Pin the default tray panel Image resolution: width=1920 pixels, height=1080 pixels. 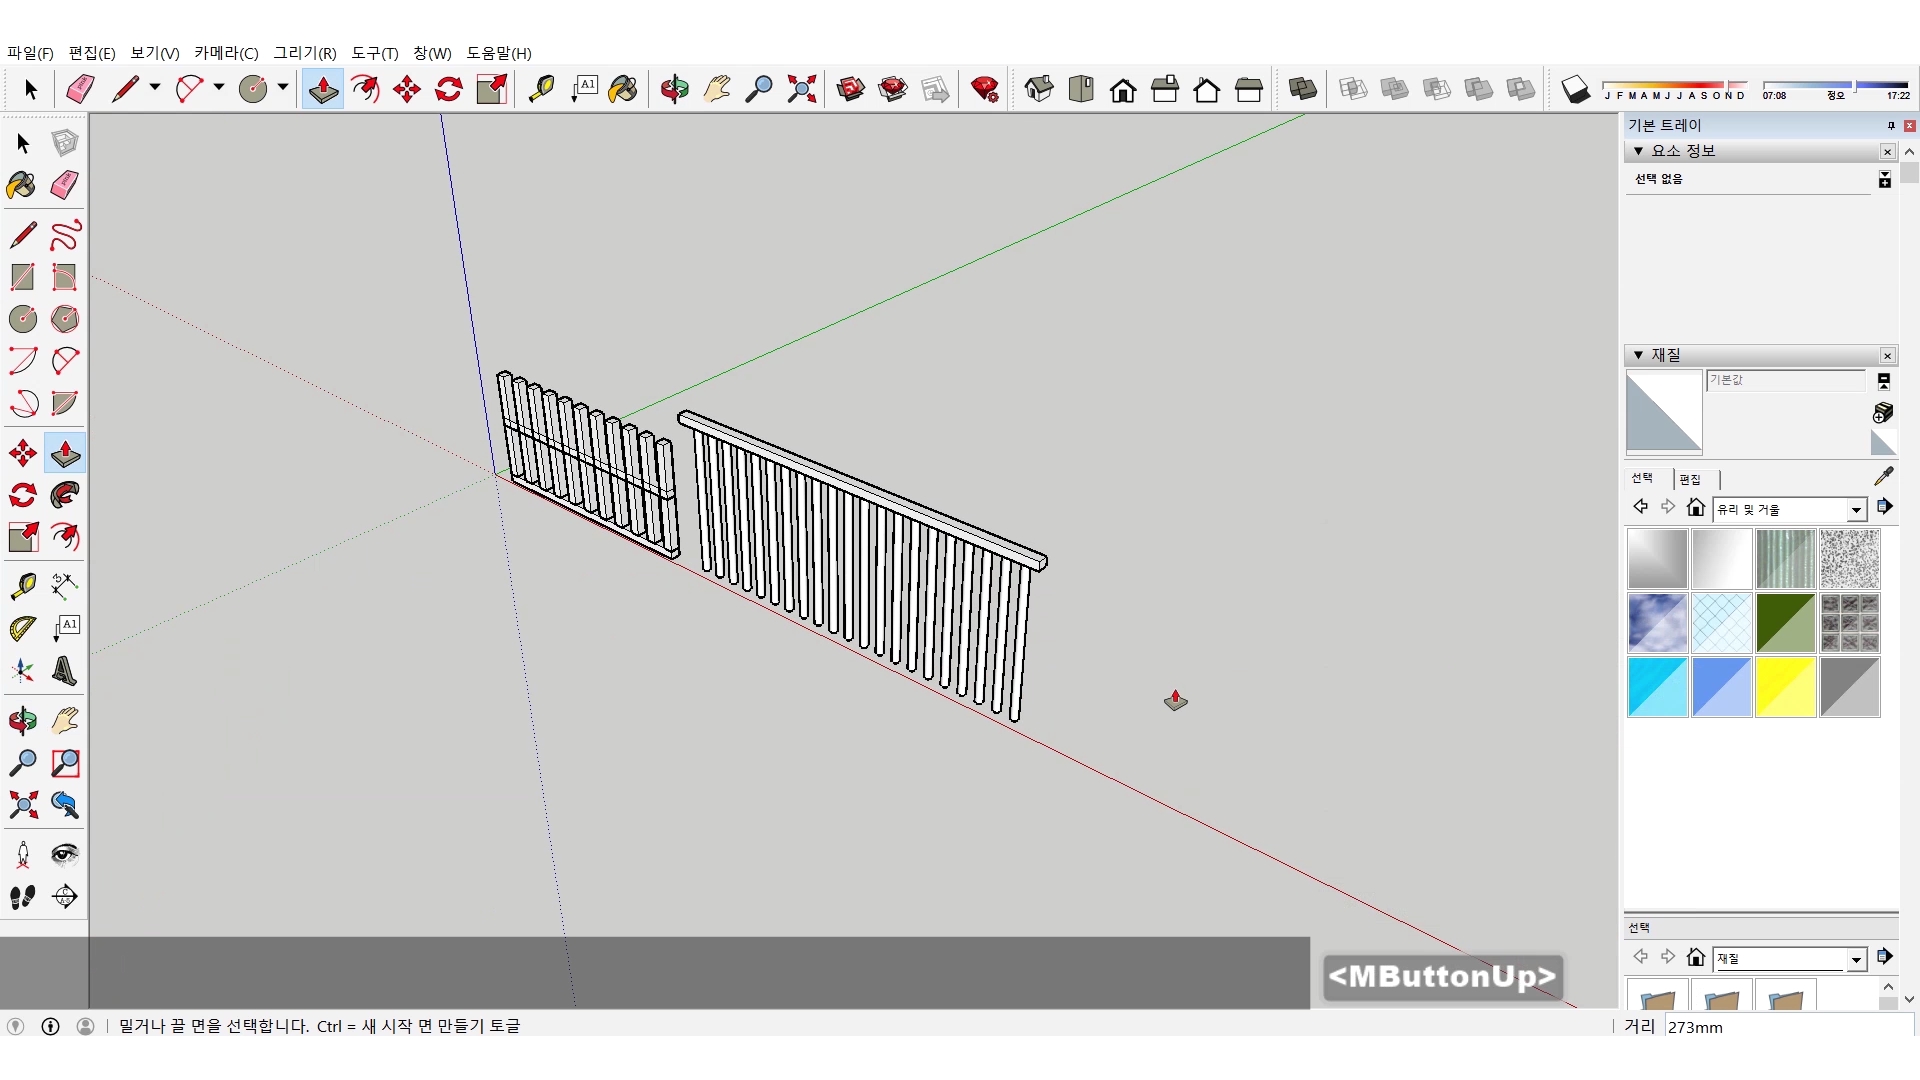click(1890, 126)
